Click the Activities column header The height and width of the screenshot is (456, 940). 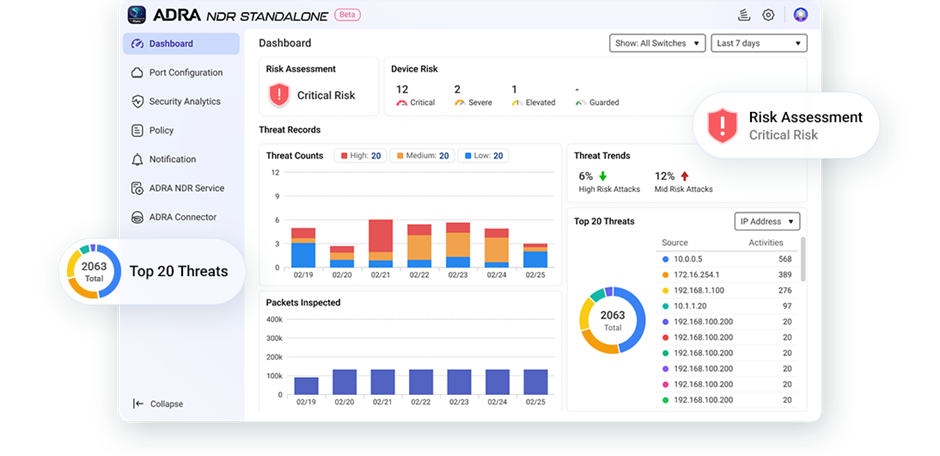point(766,243)
